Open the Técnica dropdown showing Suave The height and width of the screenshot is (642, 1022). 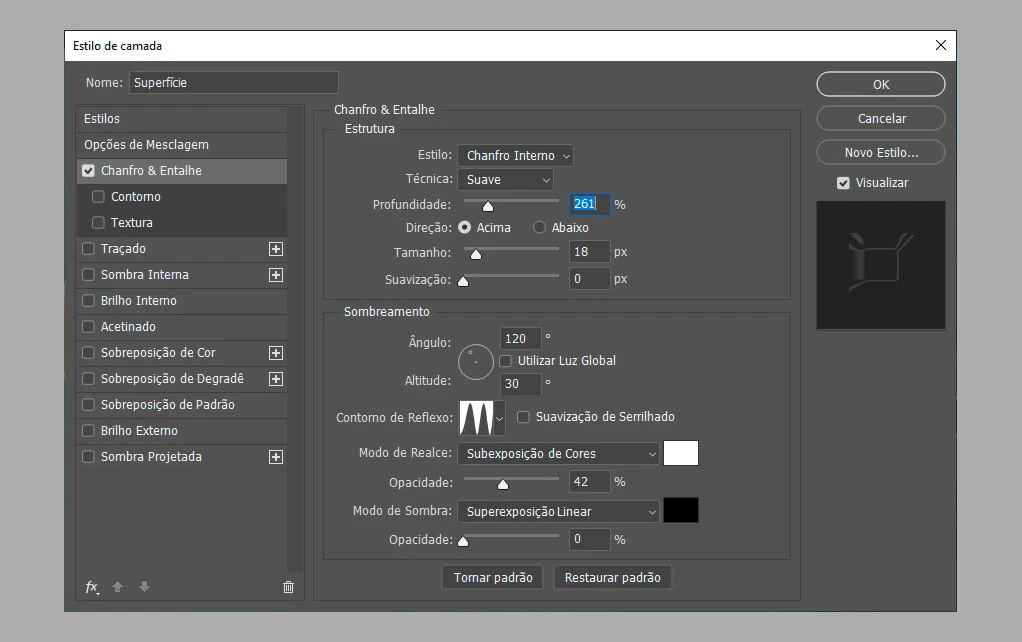tap(505, 179)
